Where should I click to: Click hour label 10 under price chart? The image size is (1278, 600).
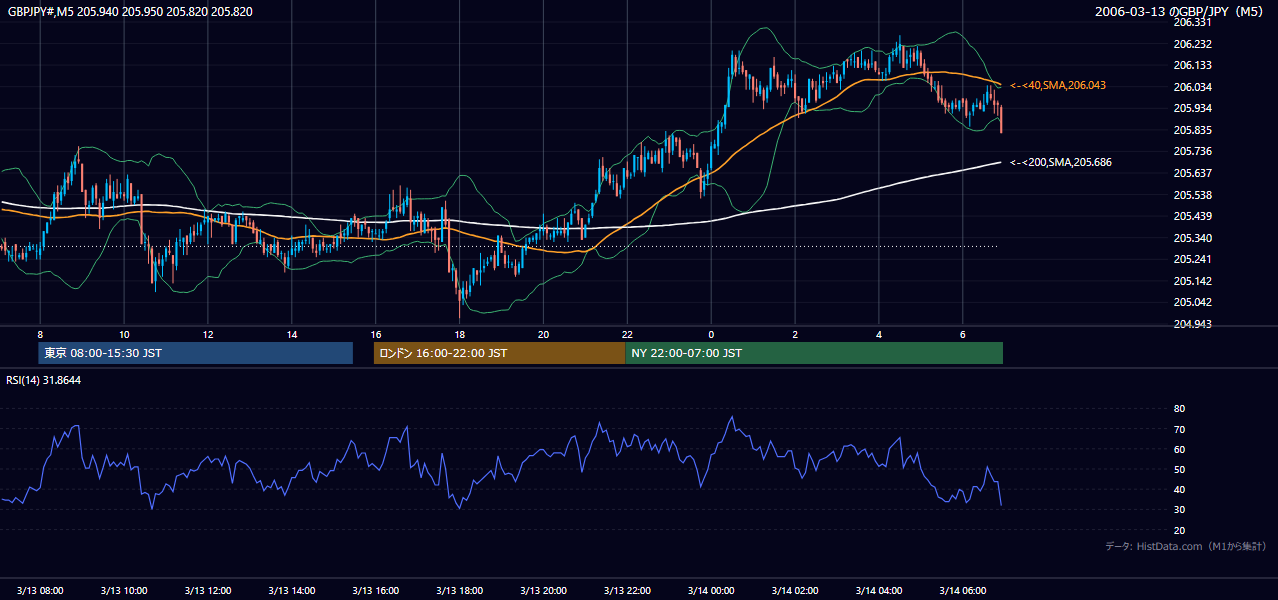(124, 334)
